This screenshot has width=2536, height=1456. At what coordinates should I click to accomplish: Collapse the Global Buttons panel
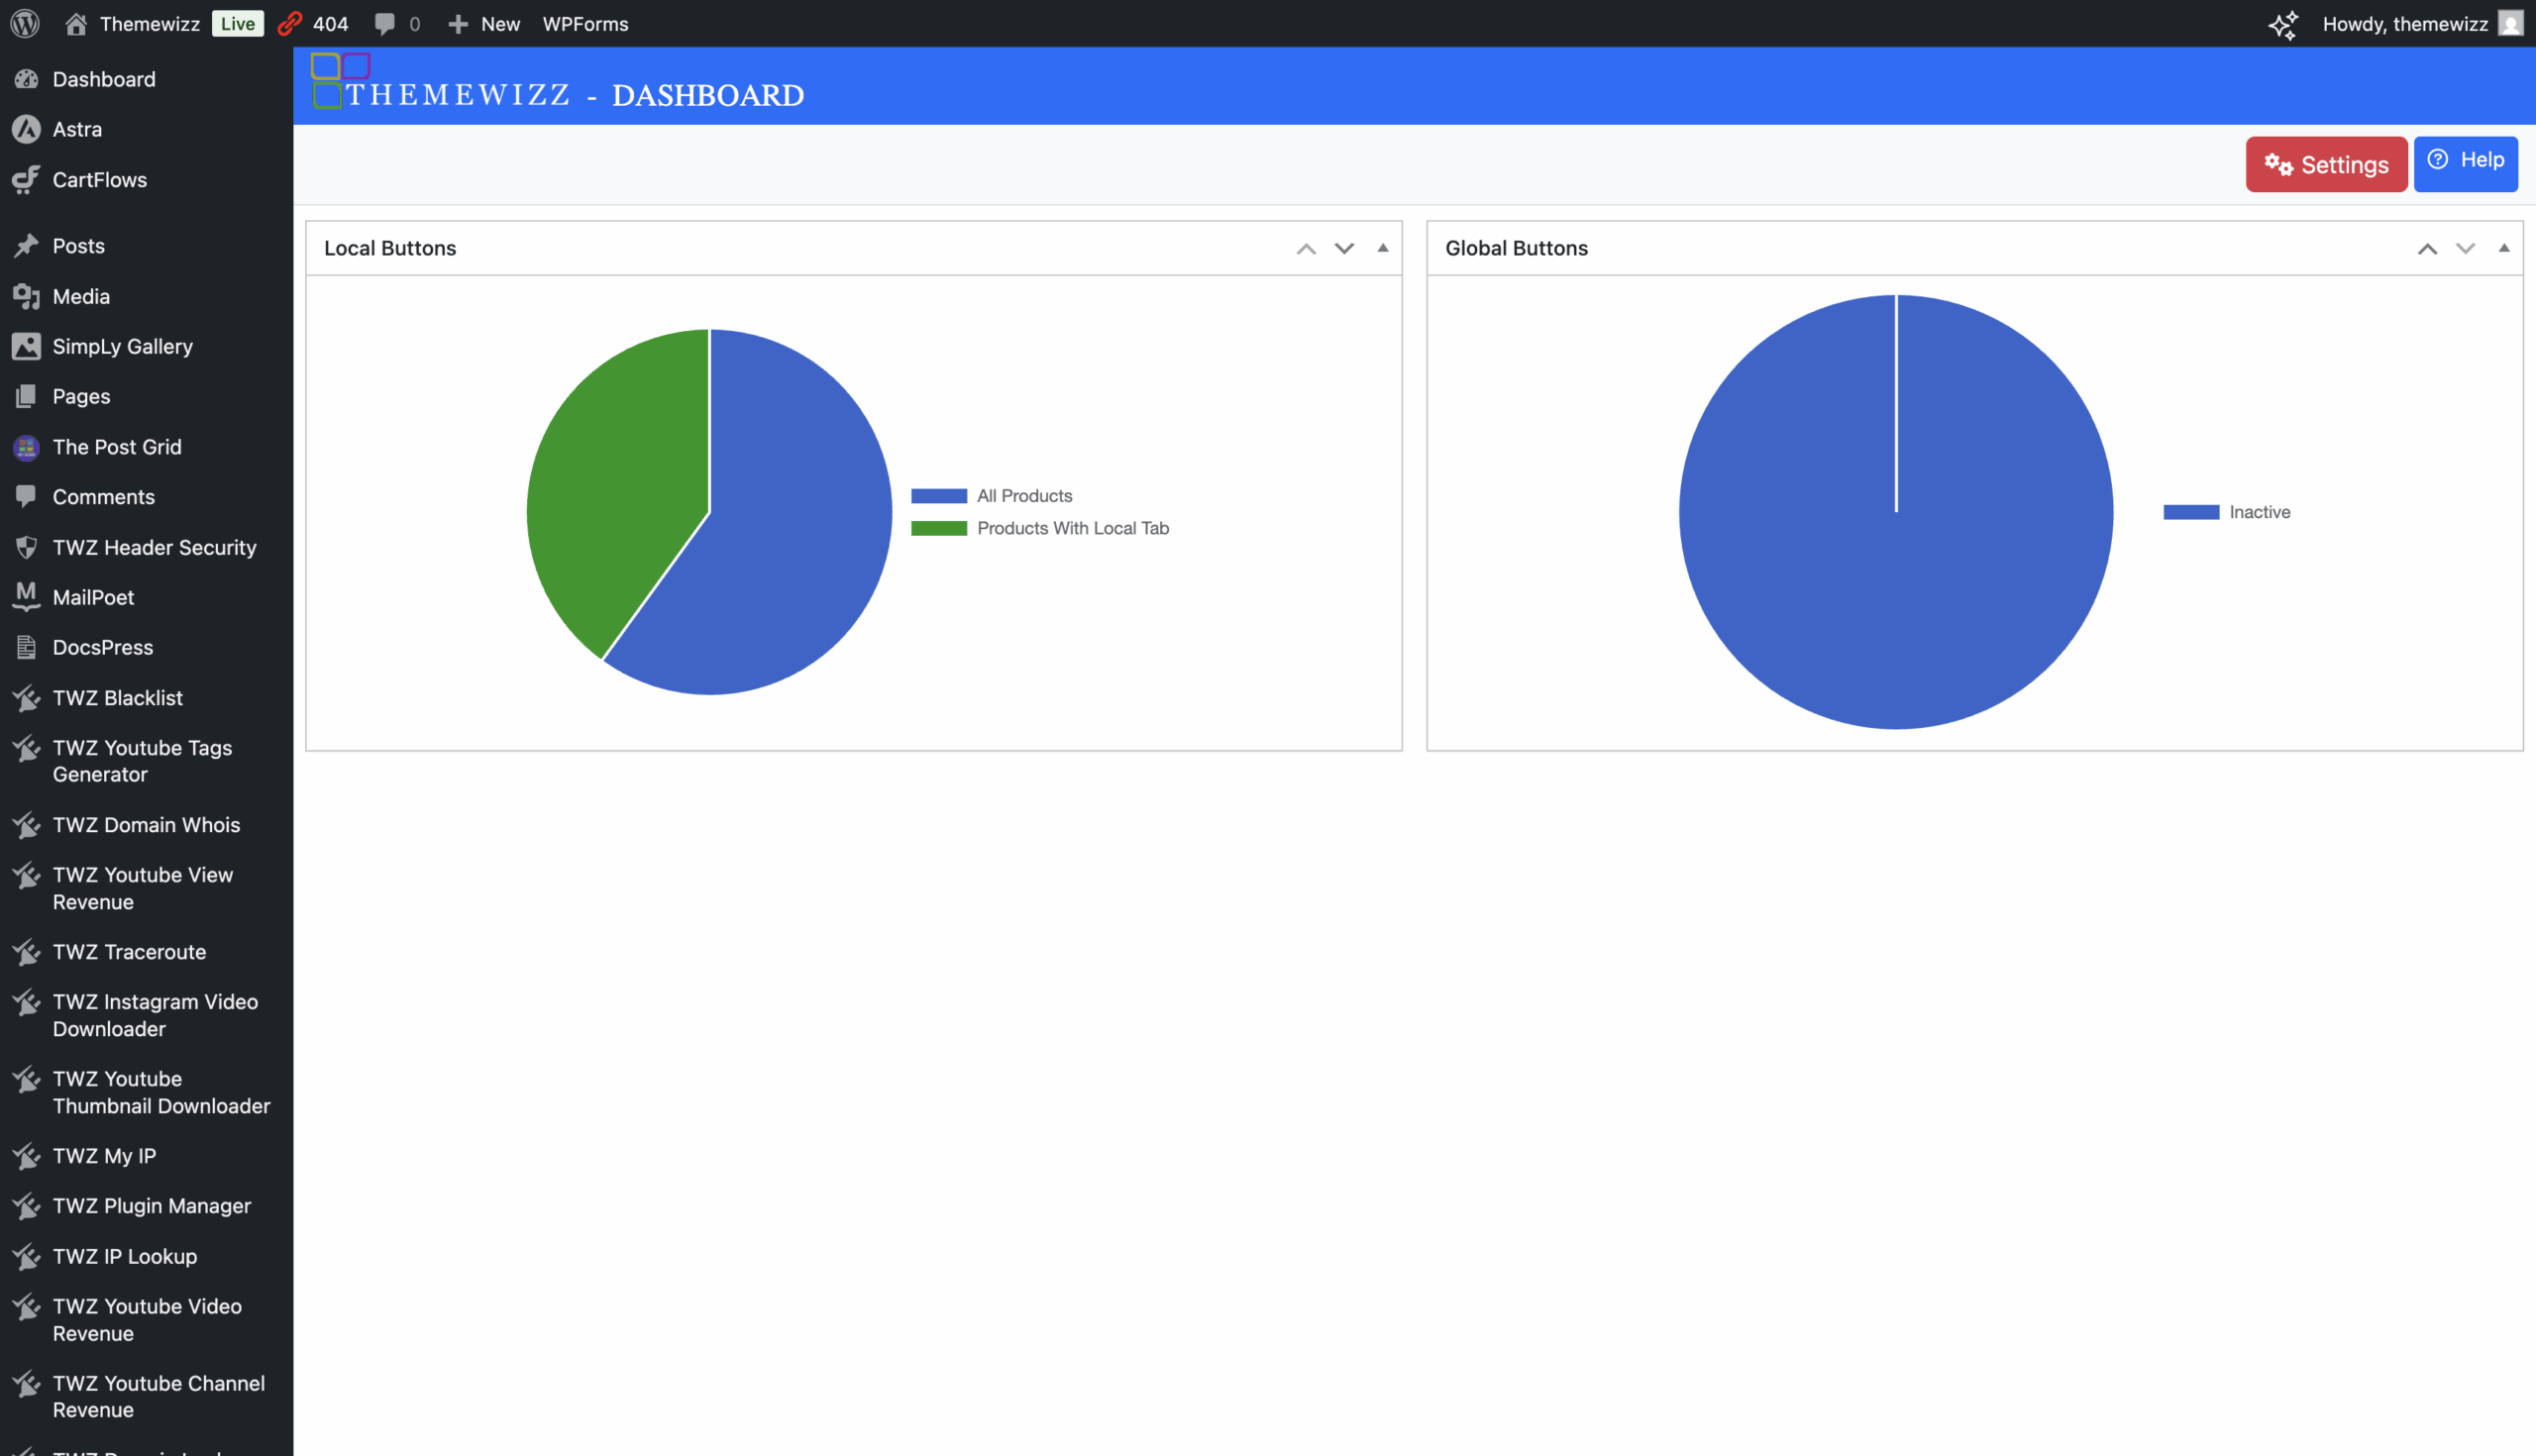coord(2504,248)
